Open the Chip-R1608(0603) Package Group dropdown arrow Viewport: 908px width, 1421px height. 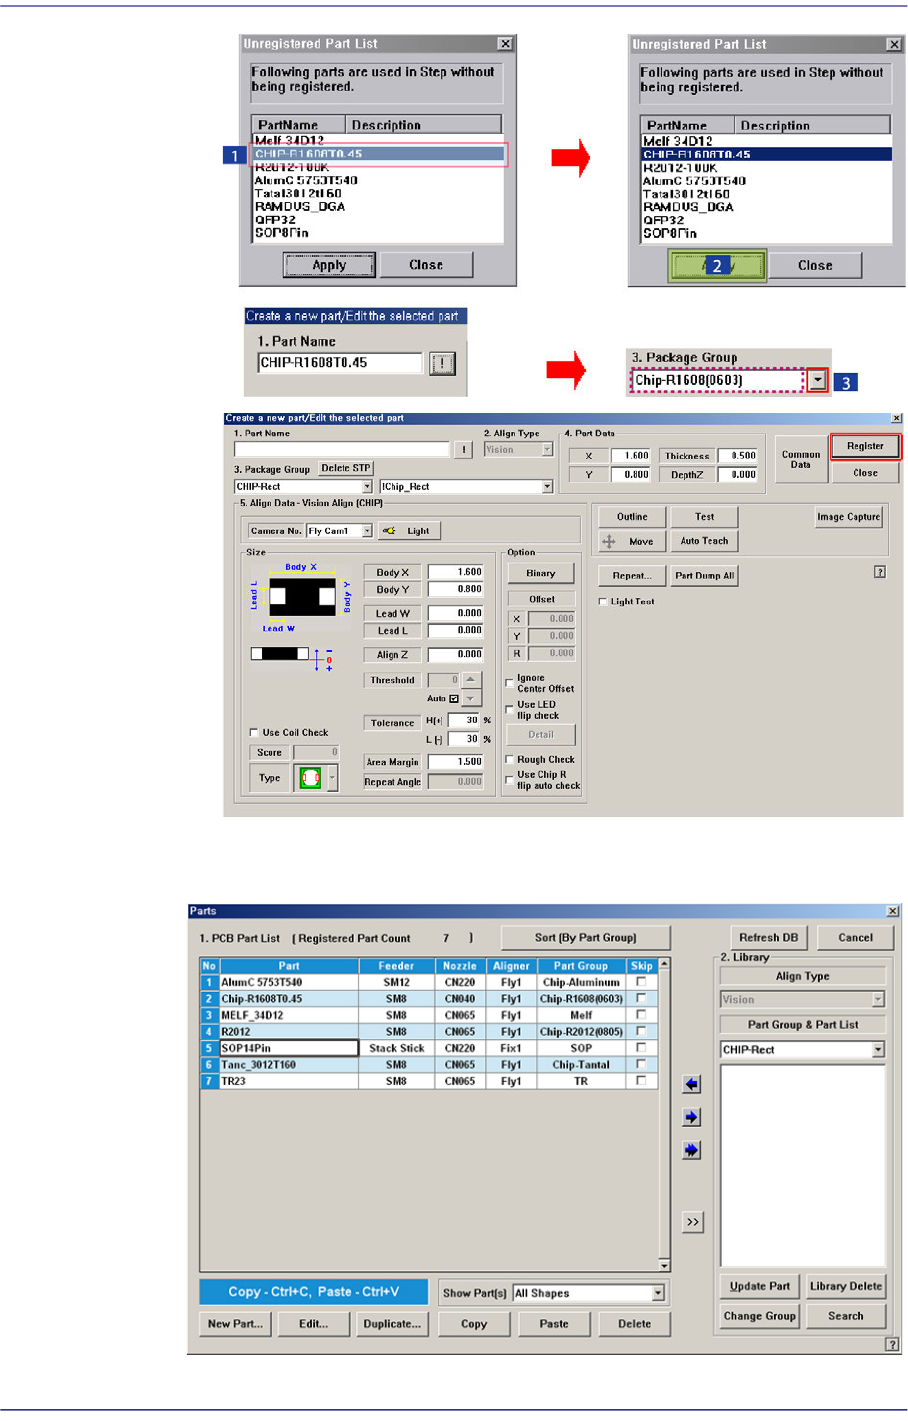(x=818, y=381)
